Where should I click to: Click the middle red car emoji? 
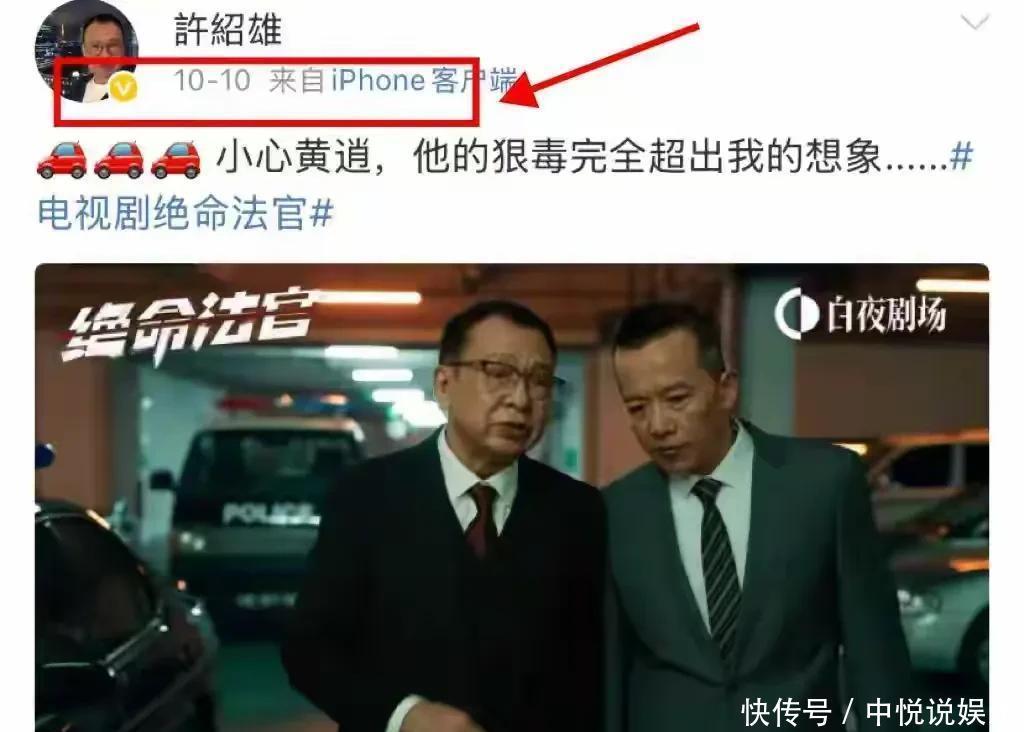click(118, 159)
